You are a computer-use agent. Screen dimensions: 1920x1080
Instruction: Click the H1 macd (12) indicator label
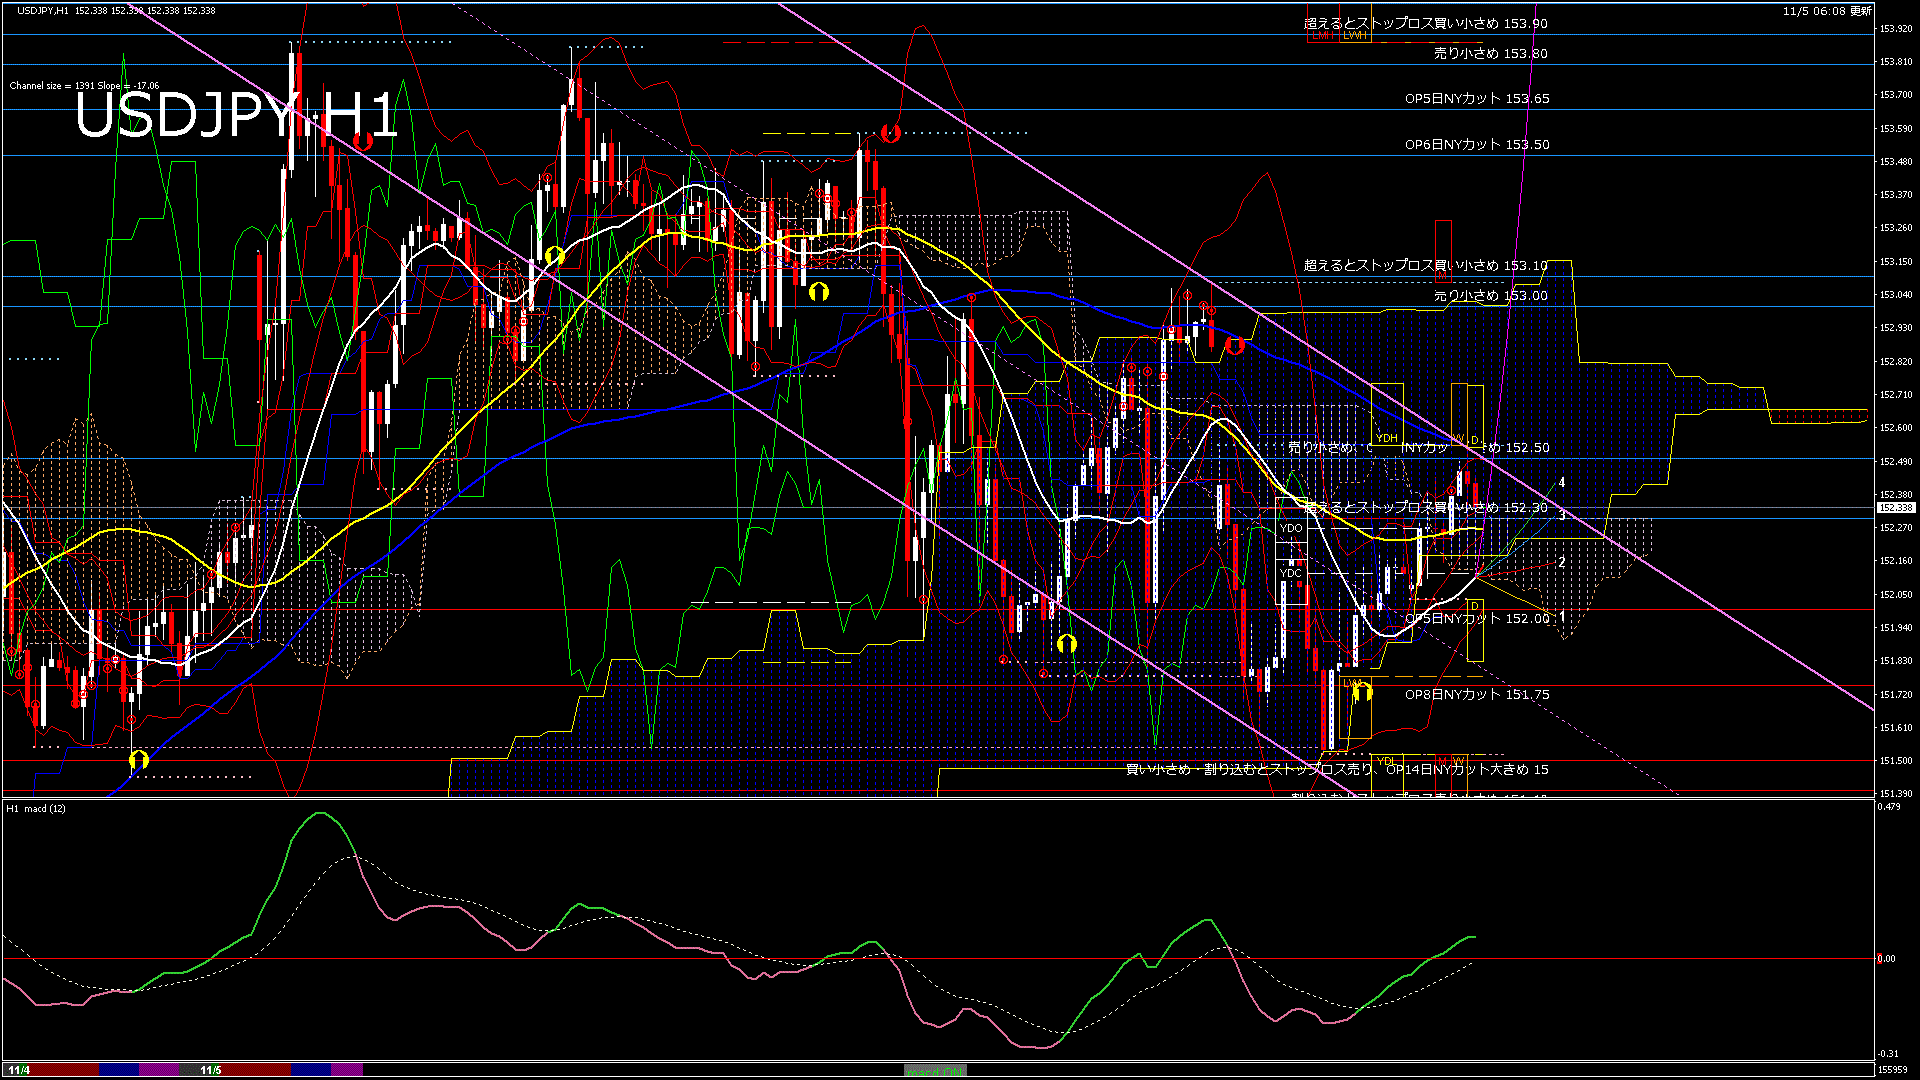36,808
